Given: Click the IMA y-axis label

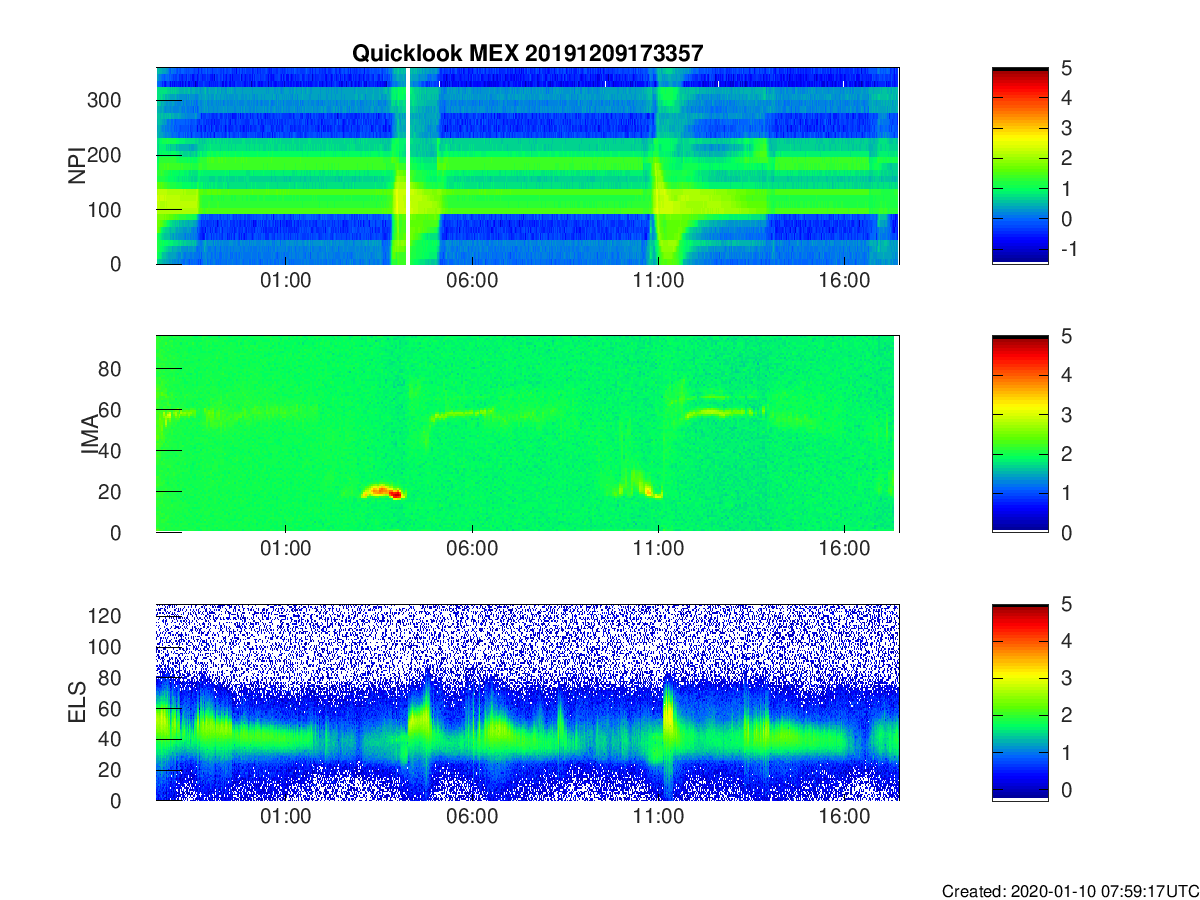Looking at the screenshot, I should click(89, 435).
